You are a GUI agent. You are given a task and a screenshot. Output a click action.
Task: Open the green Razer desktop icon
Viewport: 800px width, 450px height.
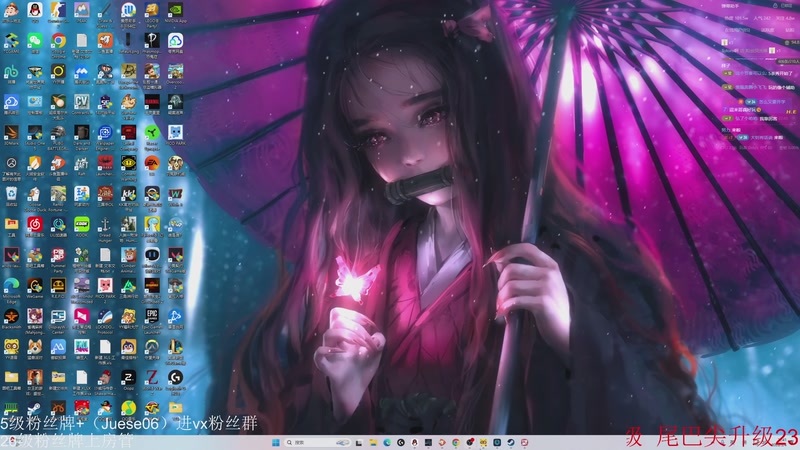click(x=152, y=133)
